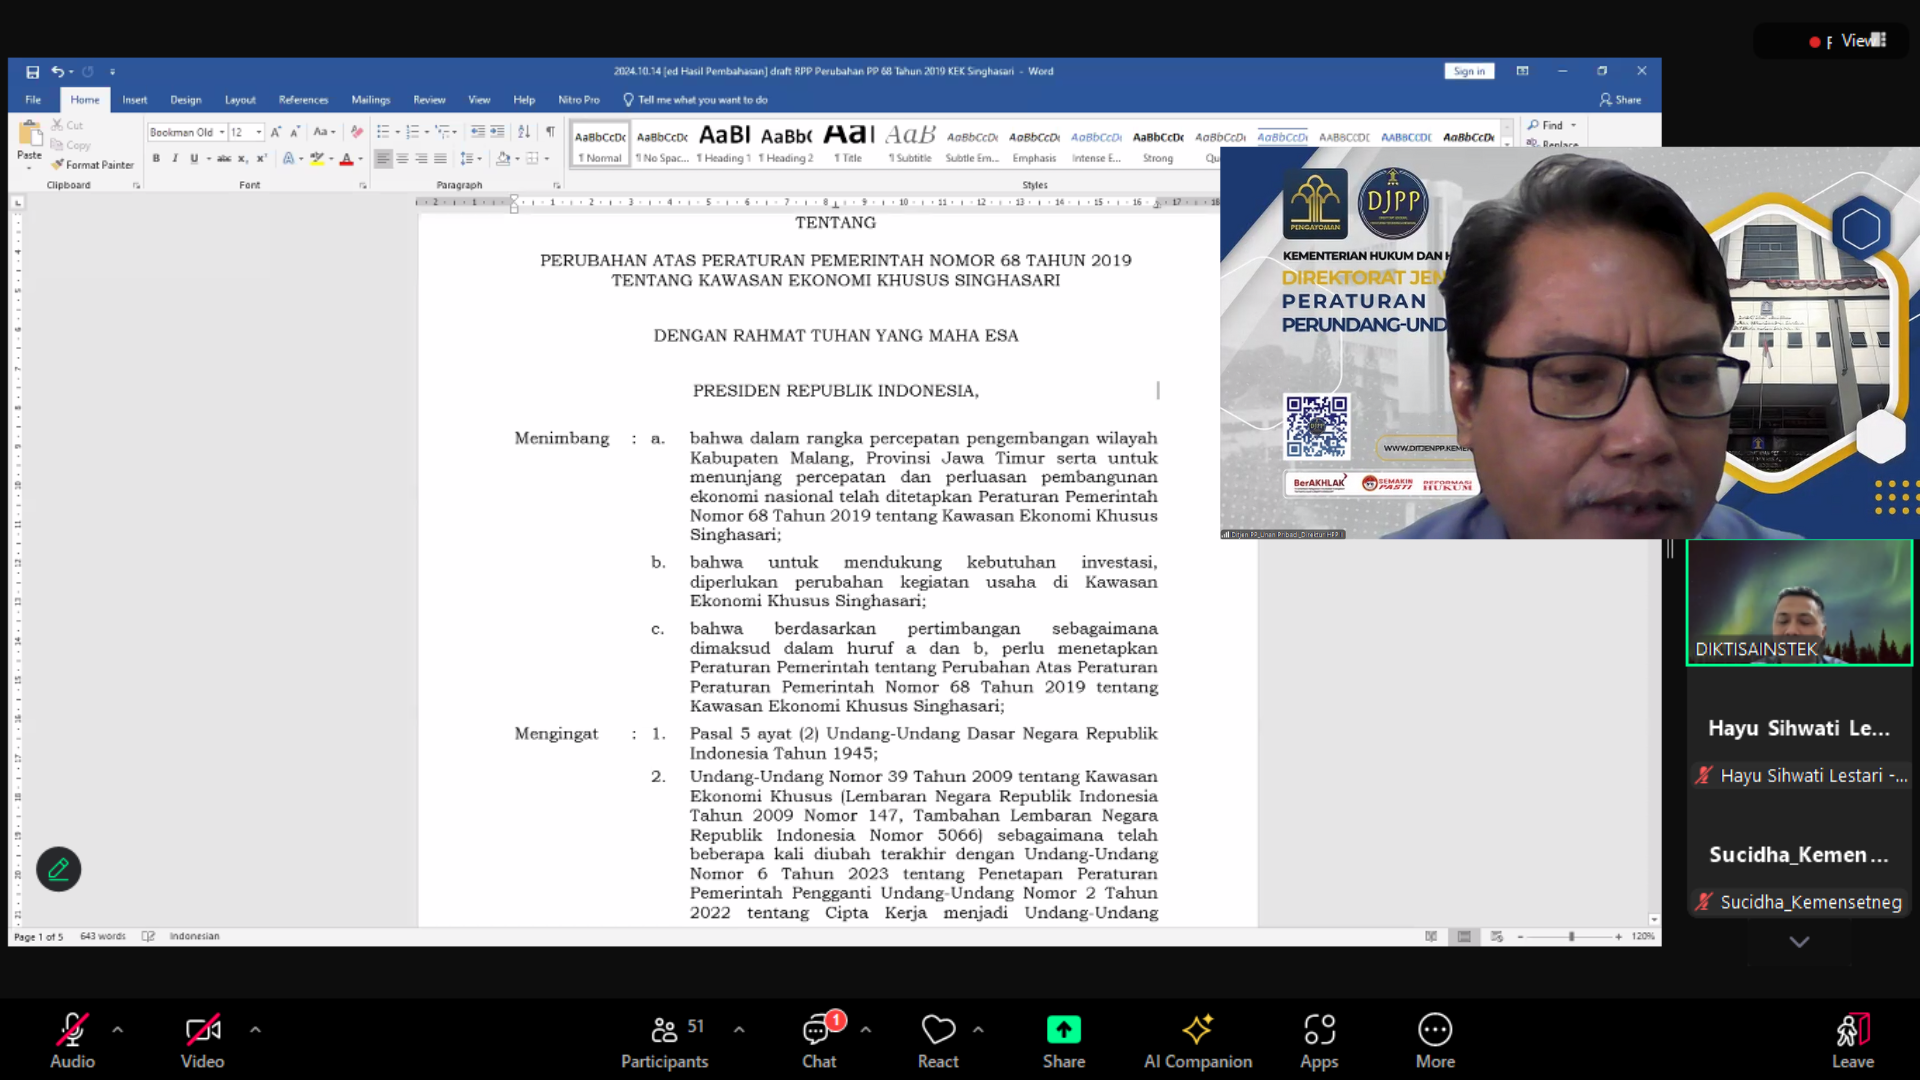Click the Decrease Indent icon
Screen dimensions: 1920x1080
[478, 132]
